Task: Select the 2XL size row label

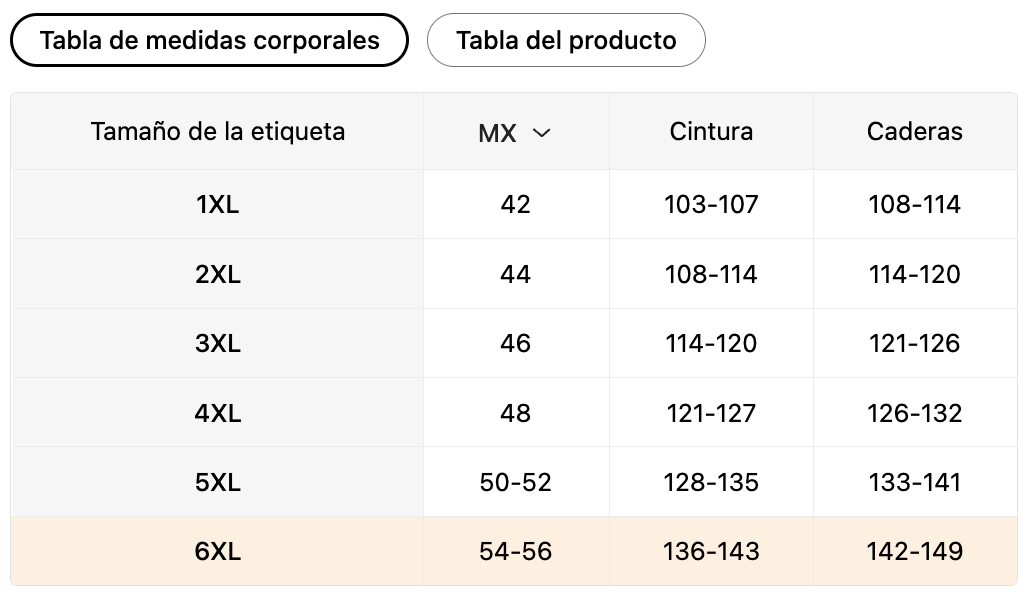Action: 218,274
